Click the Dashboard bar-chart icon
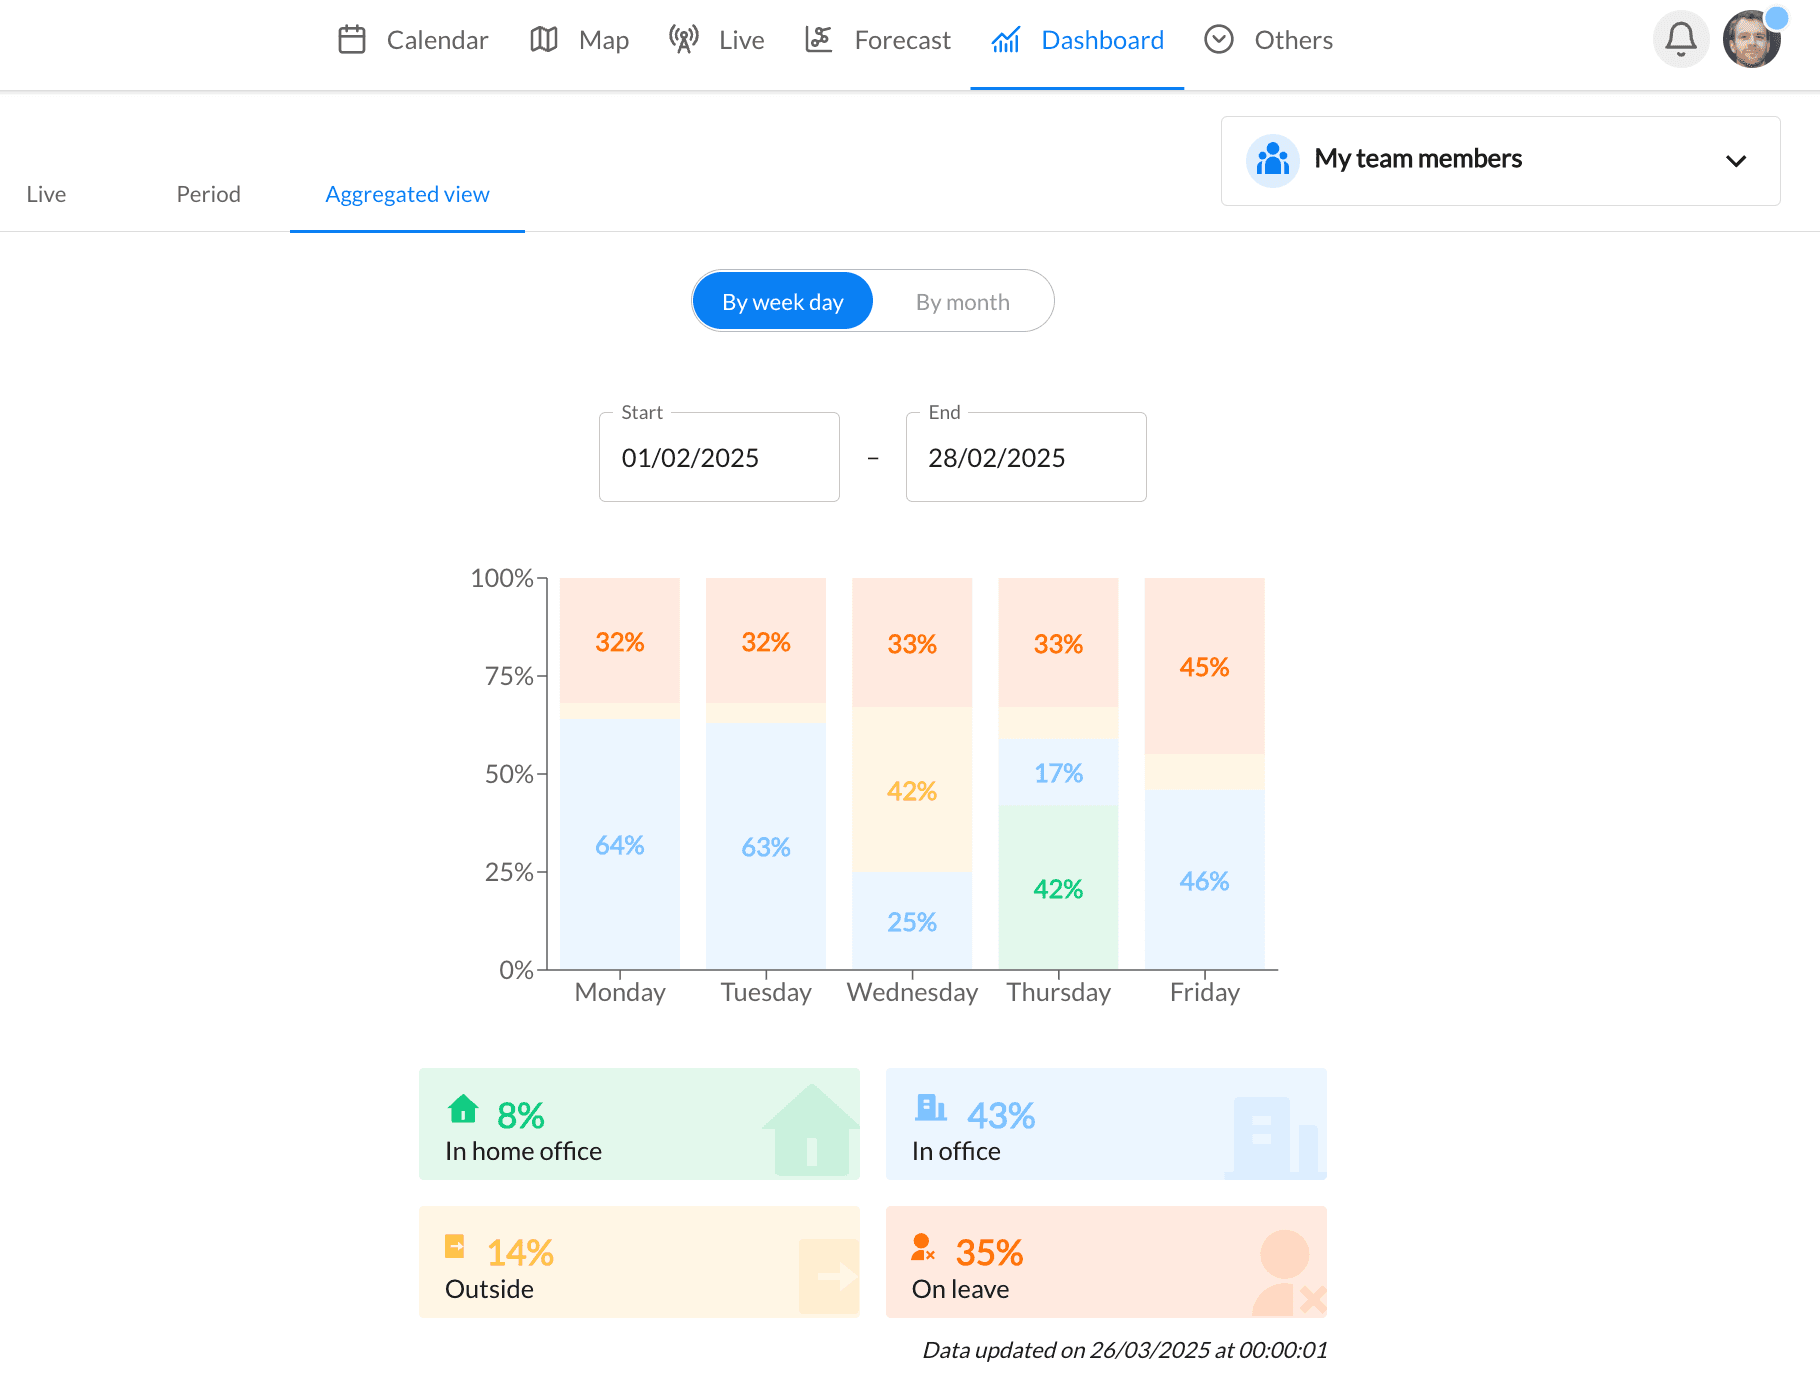This screenshot has width=1820, height=1386. 1005,39
